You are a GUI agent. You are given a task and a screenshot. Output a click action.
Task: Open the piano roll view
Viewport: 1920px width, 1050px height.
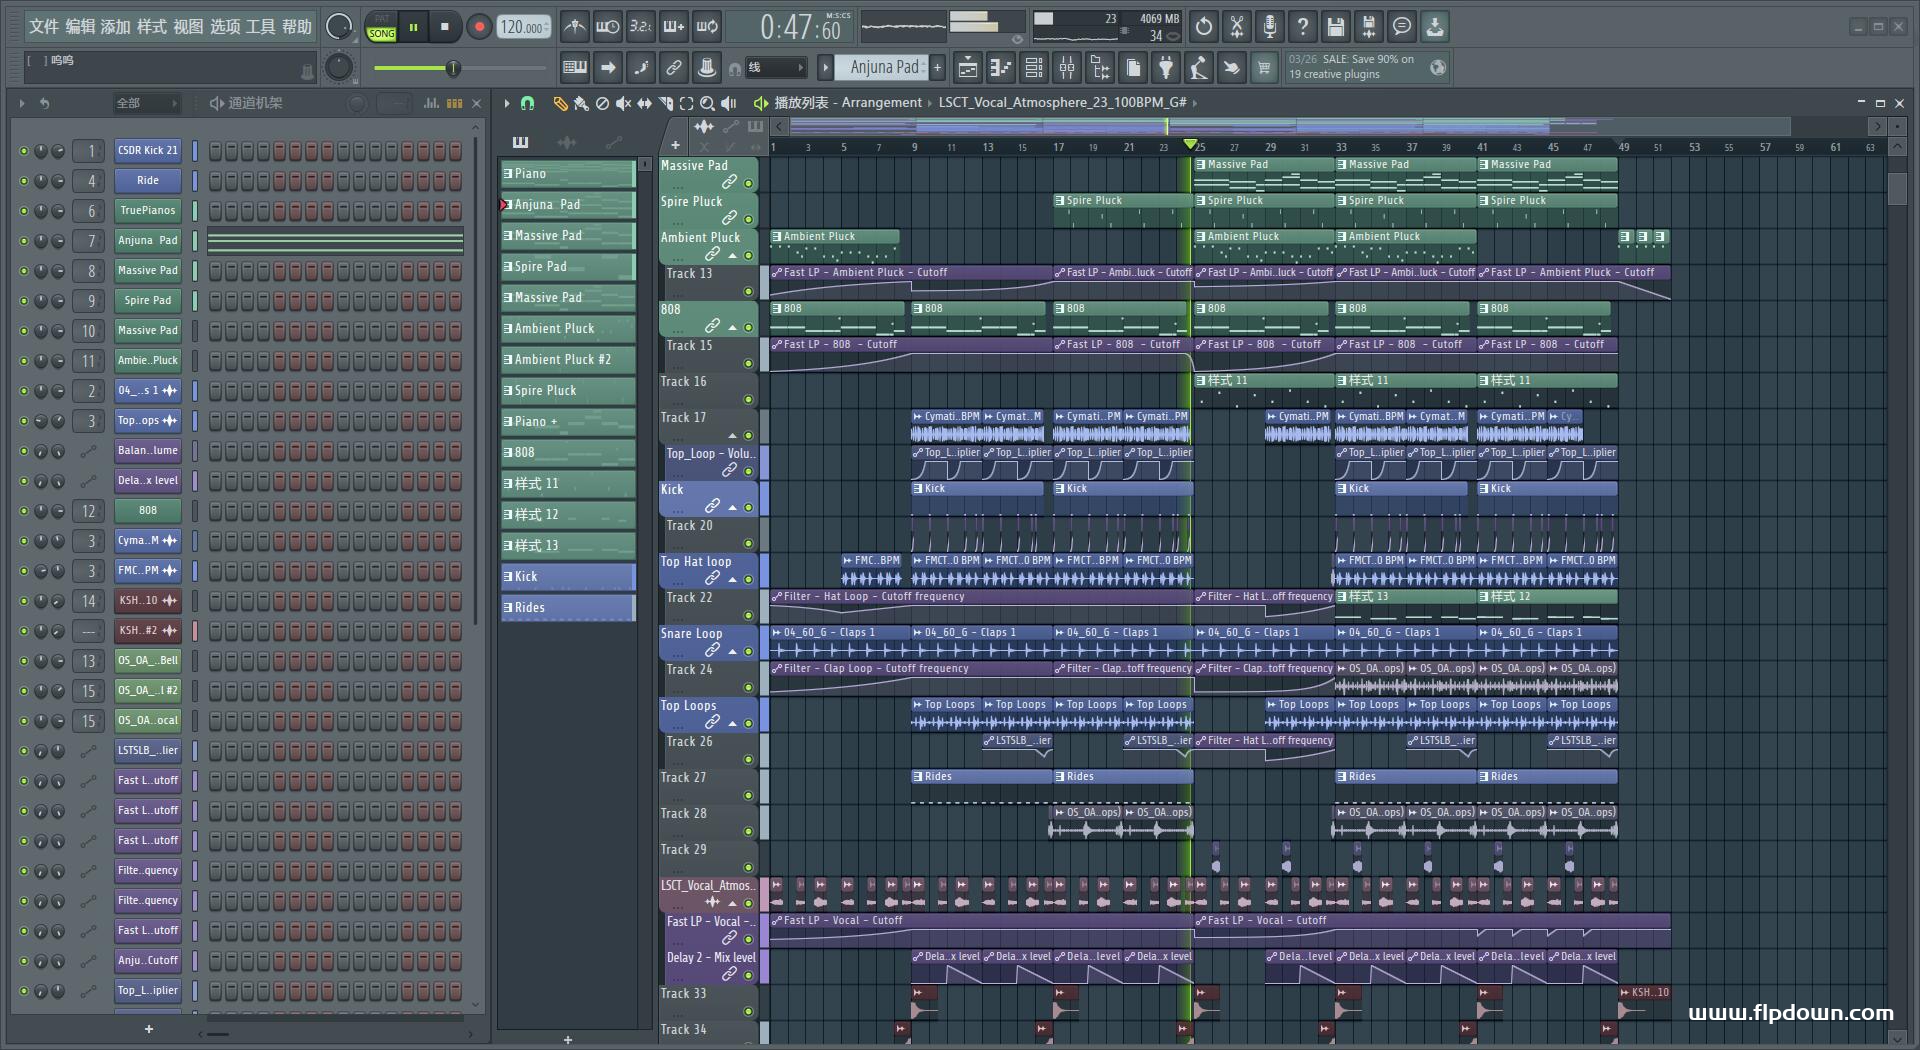(x=1000, y=68)
